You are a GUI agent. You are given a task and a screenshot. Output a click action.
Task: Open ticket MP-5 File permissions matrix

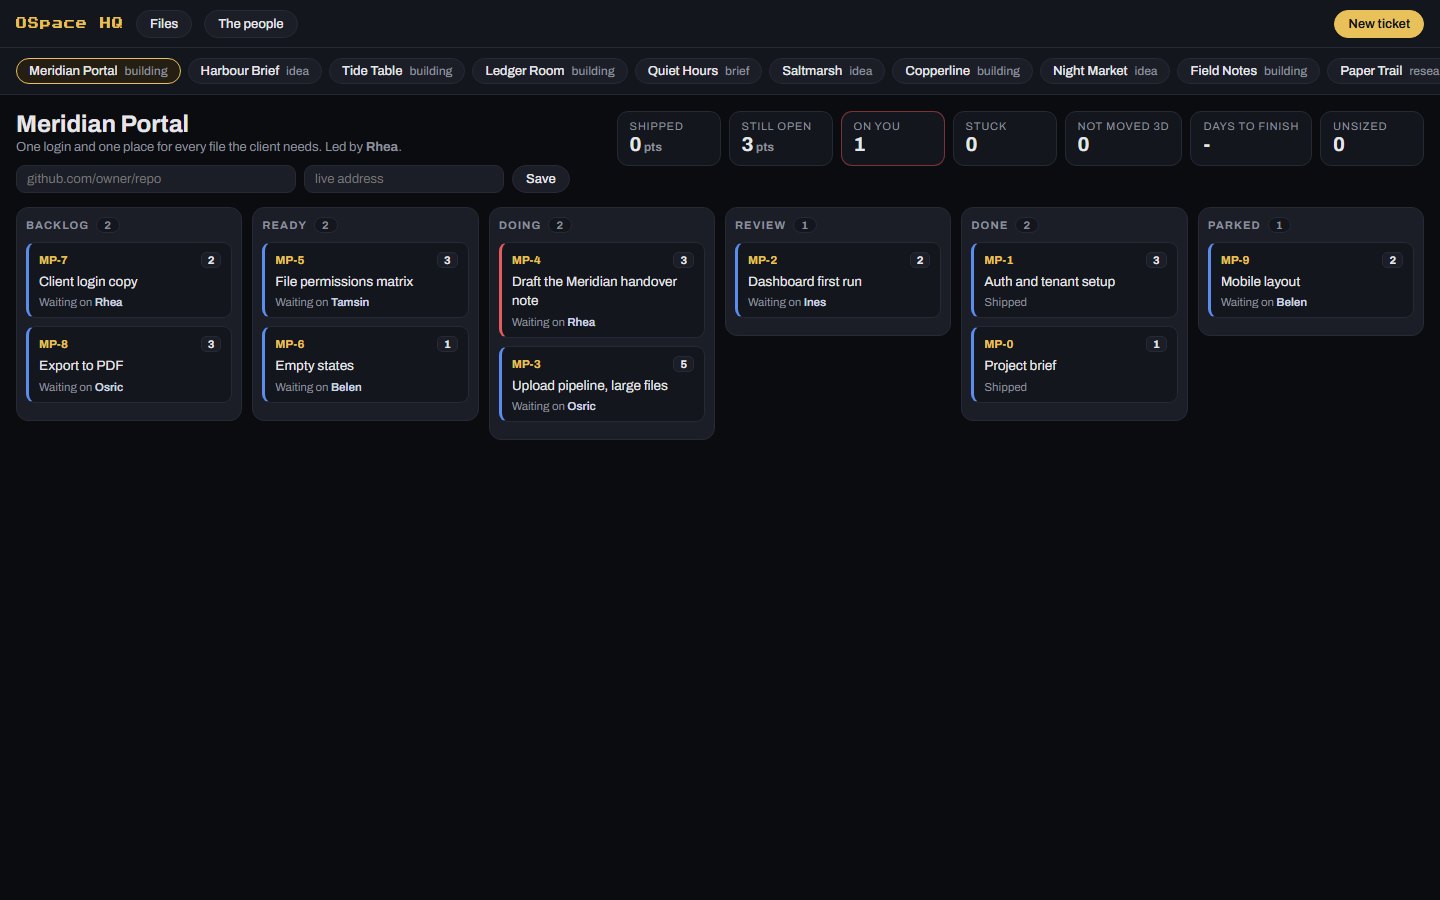tap(366, 280)
